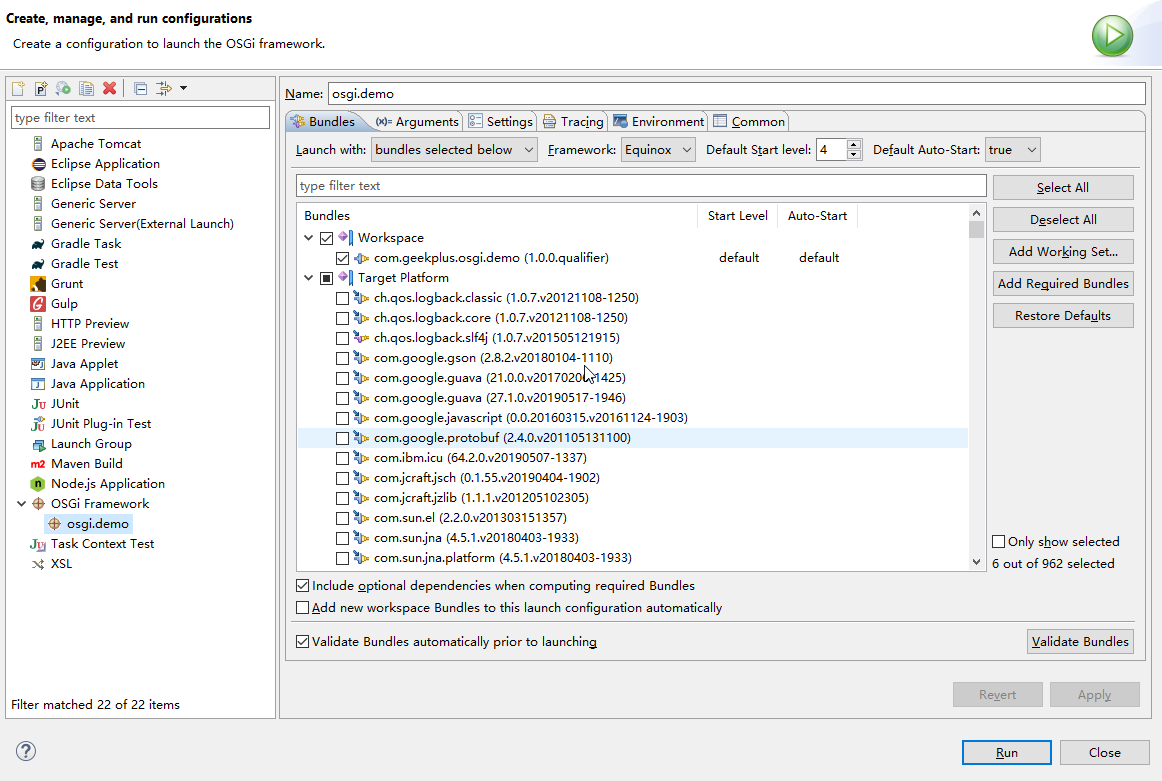The height and width of the screenshot is (781, 1162).
Task: Toggle the Target Platform group checkbox
Action: tap(326, 278)
